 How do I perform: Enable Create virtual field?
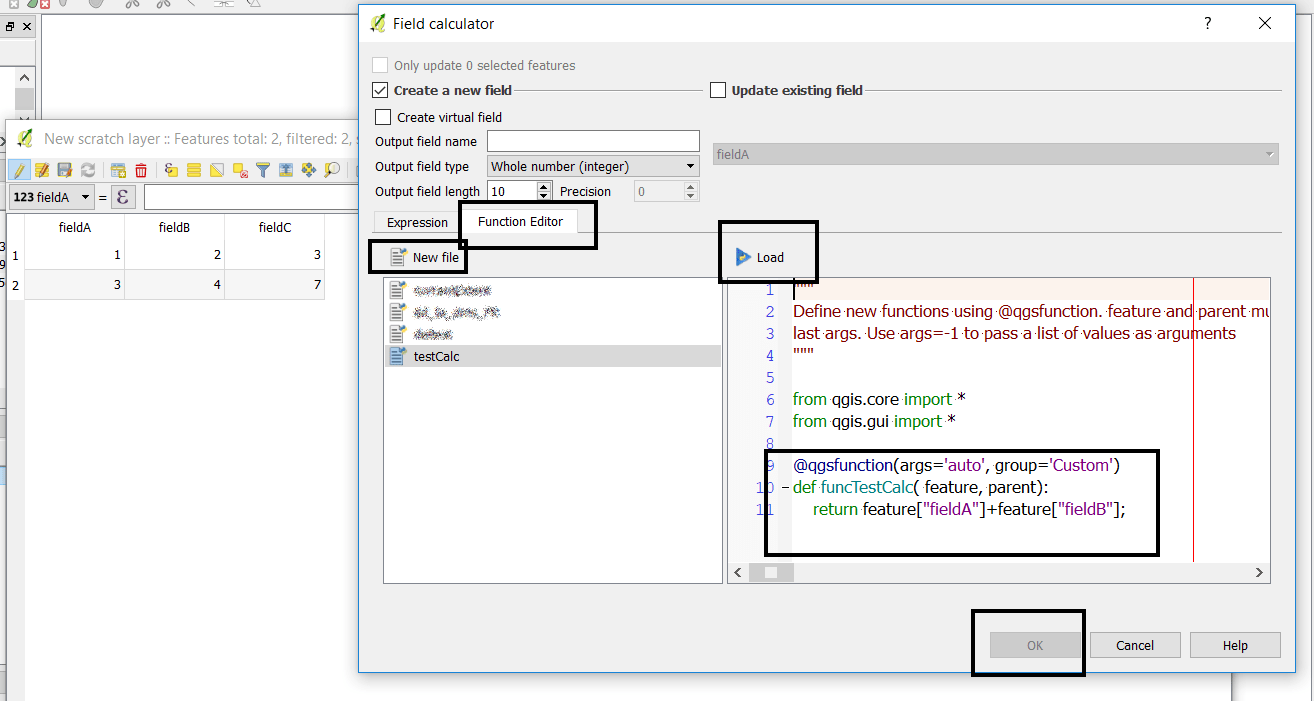tap(382, 117)
